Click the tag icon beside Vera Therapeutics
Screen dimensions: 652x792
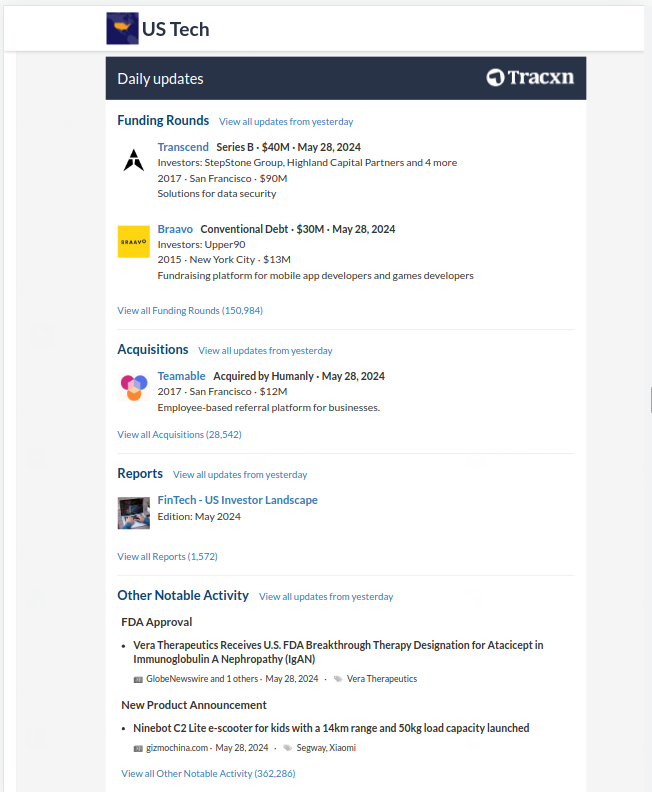(x=338, y=679)
